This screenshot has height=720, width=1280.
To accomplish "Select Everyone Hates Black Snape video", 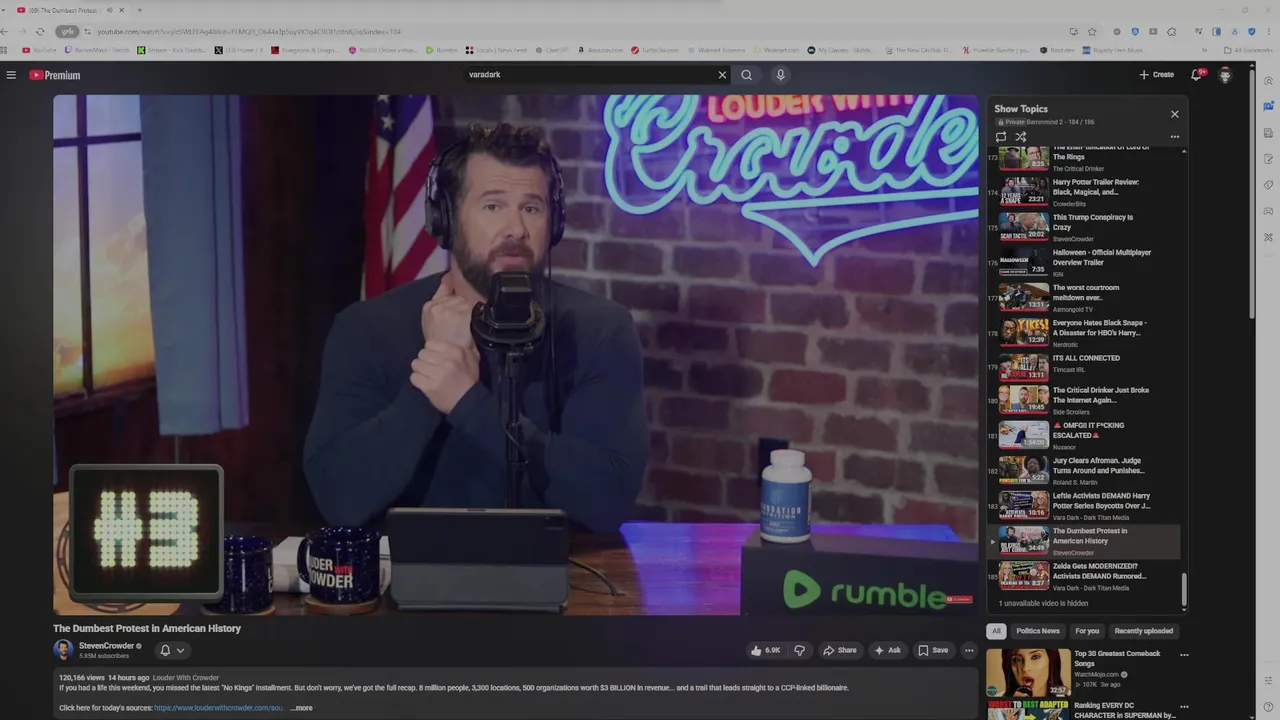I will [1084, 332].
